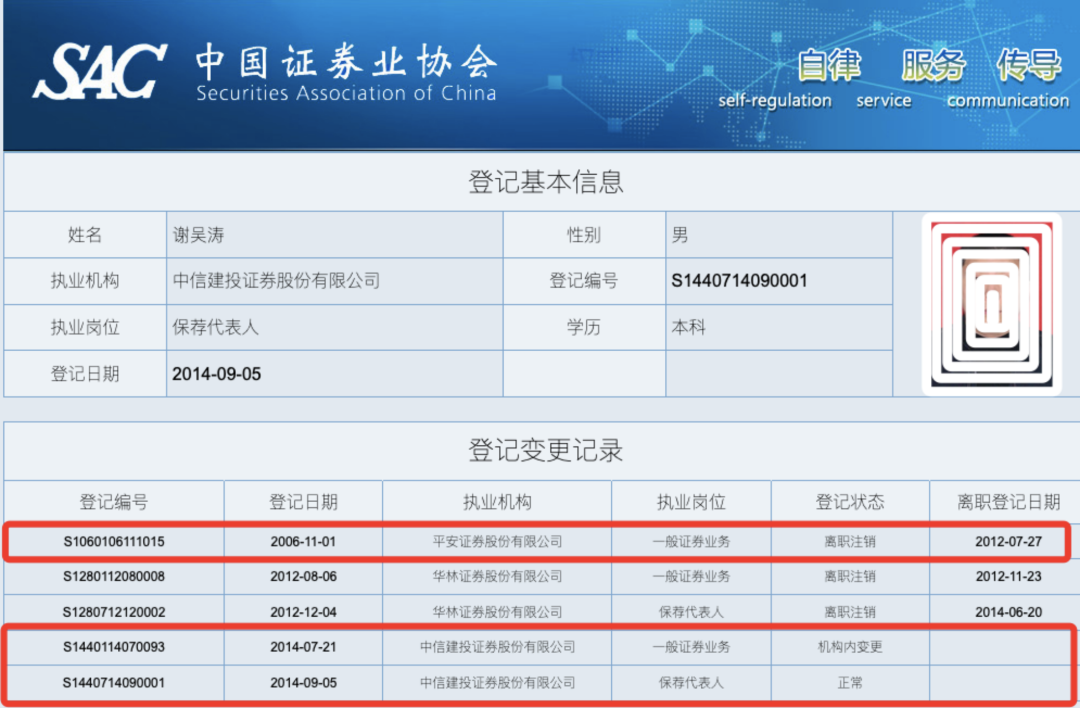Image resolution: width=1080 pixels, height=708 pixels.
Task: Click the 执业机构 column header in records
Action: coord(497,502)
